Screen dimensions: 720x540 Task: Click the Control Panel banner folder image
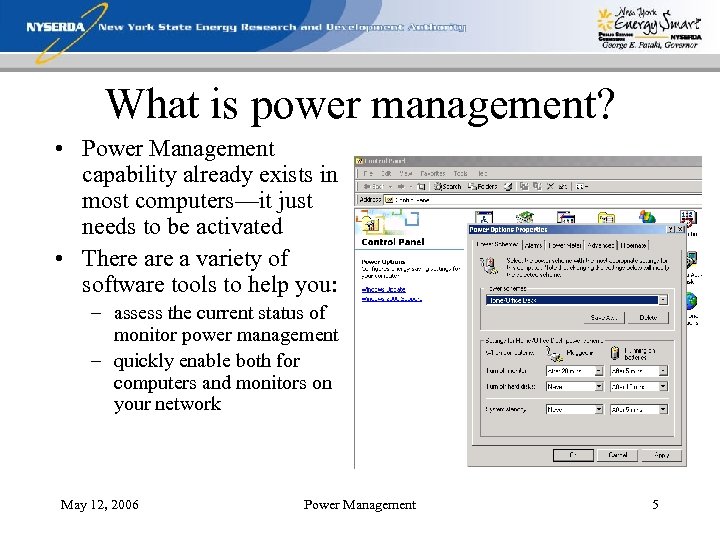click(370, 224)
